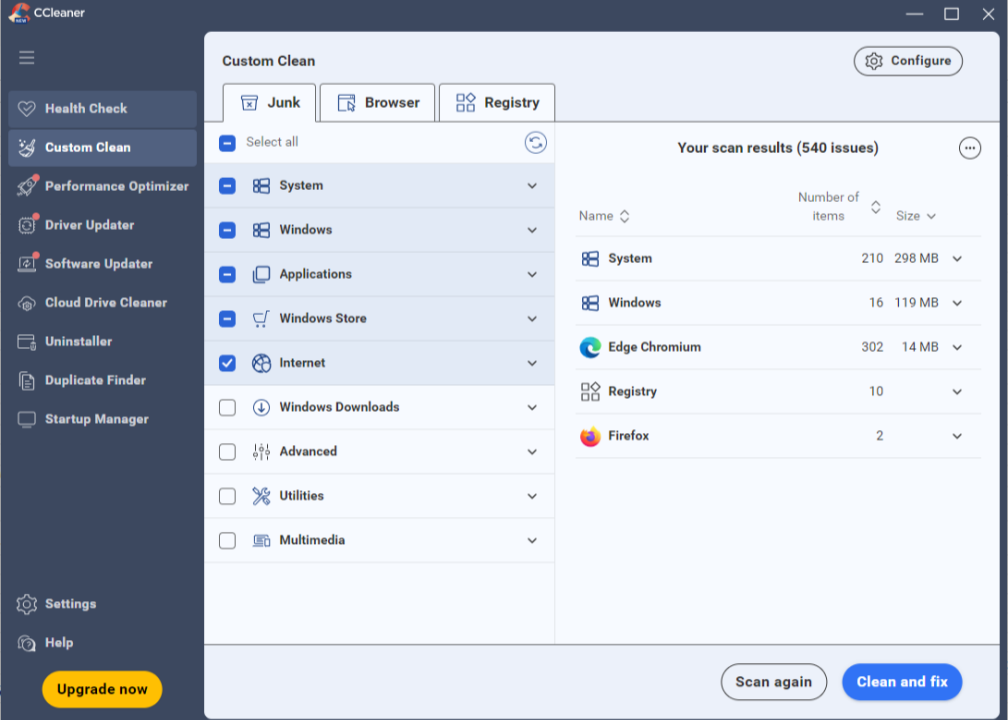The image size is (1008, 720).
Task: Expand the Applications category chevron
Action: (x=532, y=274)
